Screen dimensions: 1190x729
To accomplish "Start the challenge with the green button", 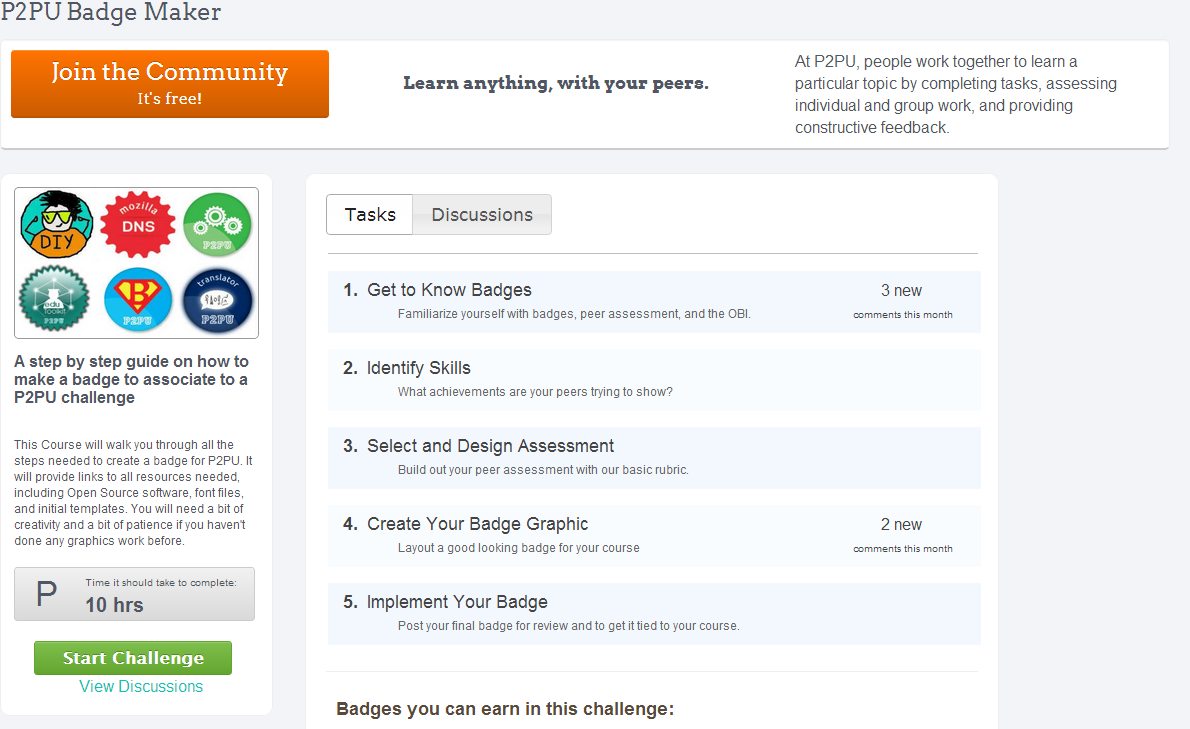I will 133,658.
